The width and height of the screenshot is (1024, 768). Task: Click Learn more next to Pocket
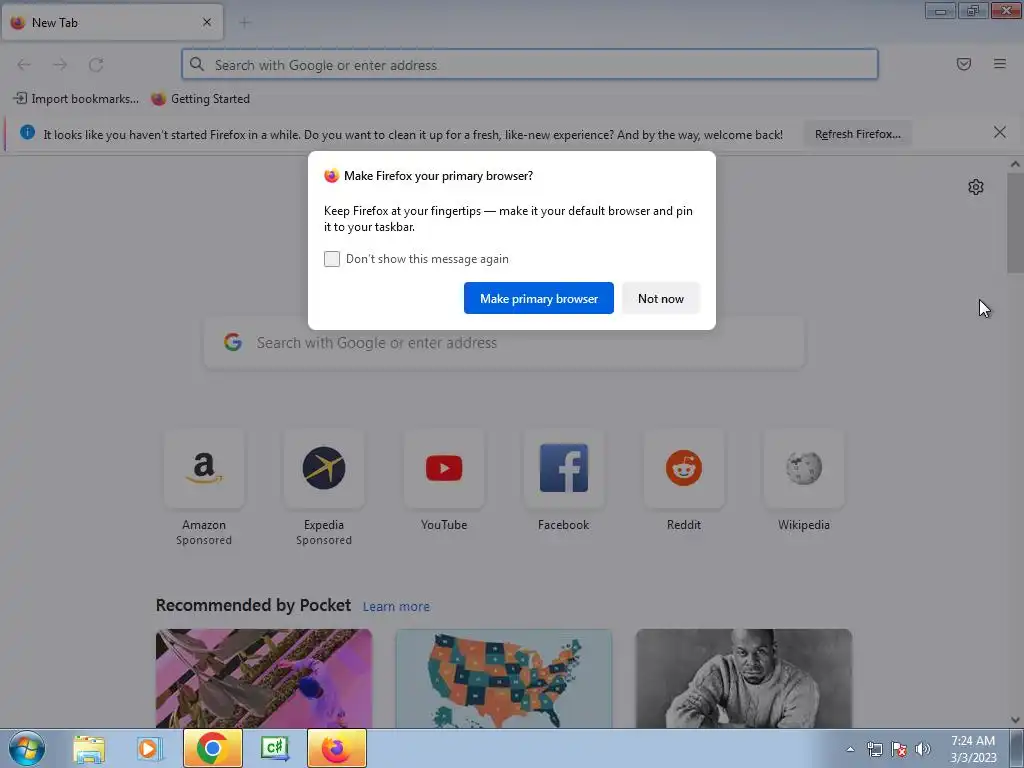coord(396,607)
